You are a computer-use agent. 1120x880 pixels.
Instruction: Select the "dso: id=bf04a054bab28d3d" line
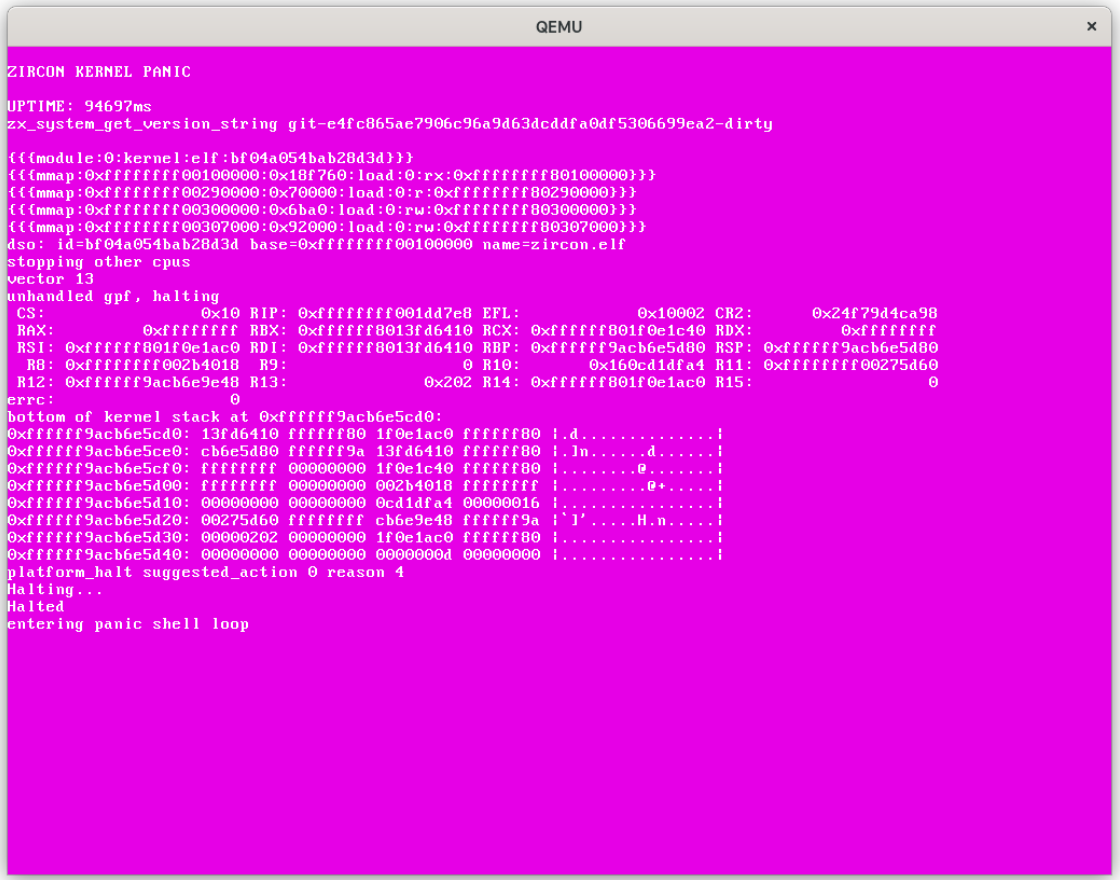pos(316,244)
